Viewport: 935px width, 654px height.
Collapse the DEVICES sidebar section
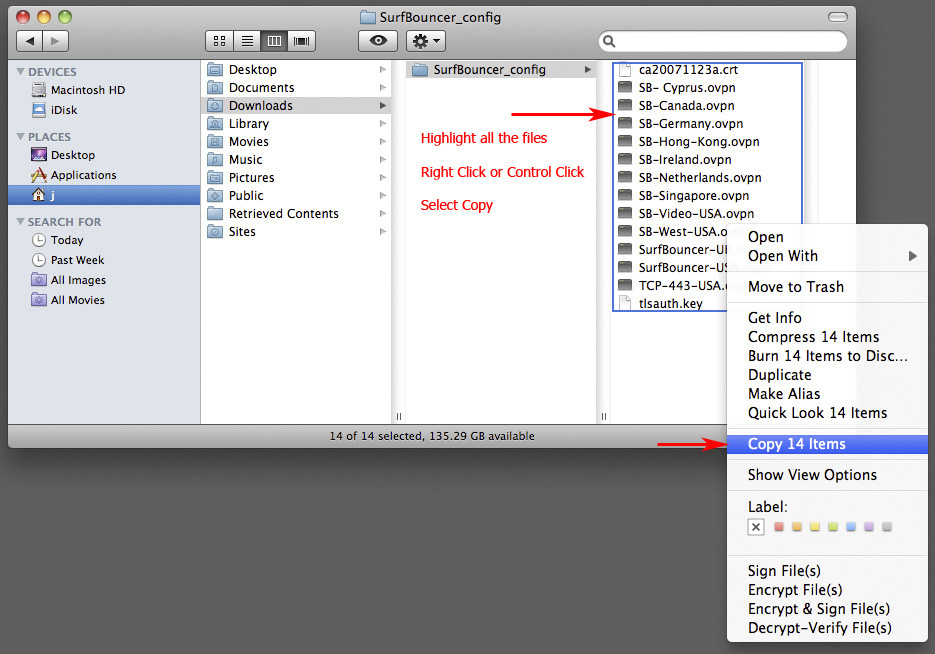tap(21, 72)
